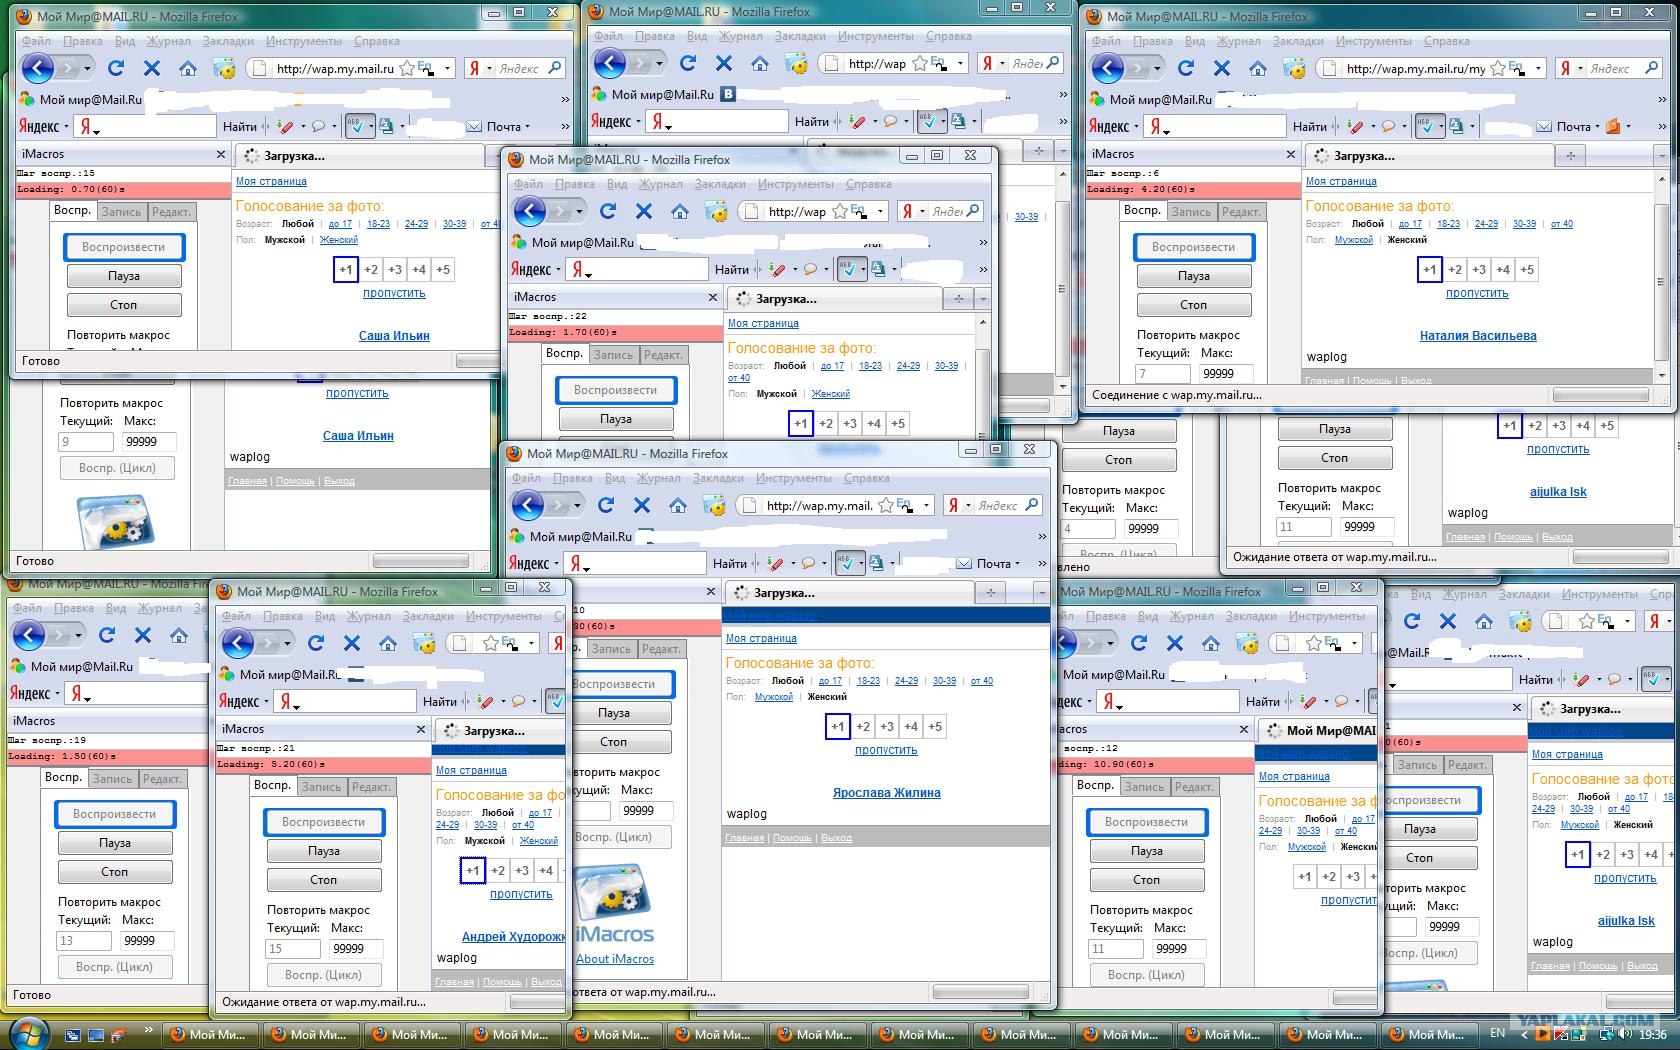This screenshot has width=1680, height=1050.
Task: Open Инструменты menu in Ярослава Жилина window
Action: point(793,478)
